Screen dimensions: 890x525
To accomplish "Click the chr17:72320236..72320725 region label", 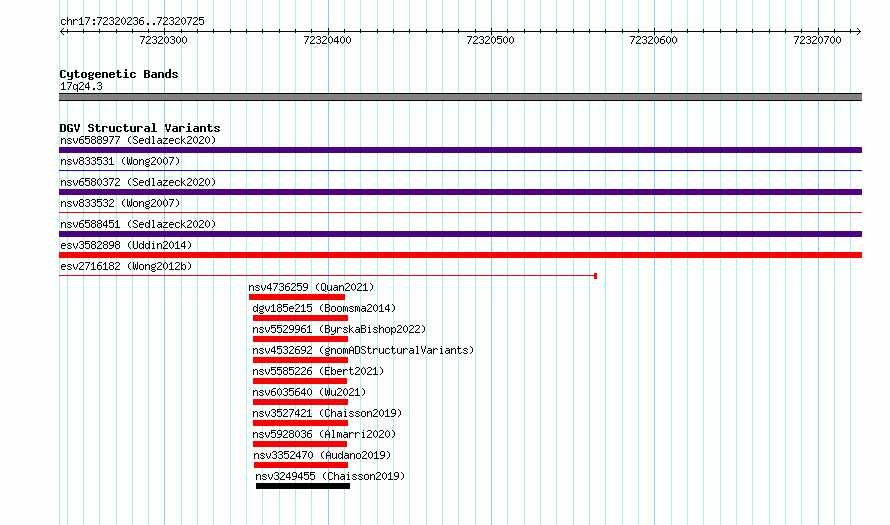I will 132,22.
